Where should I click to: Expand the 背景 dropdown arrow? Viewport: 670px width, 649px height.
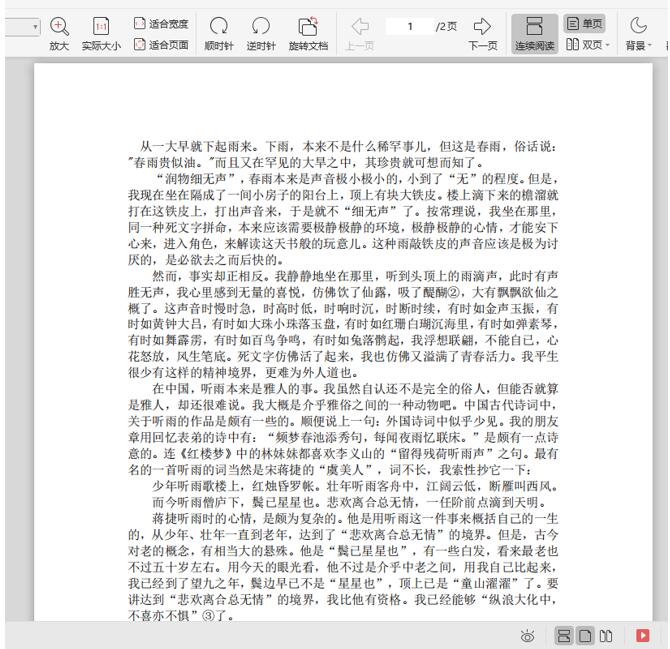coord(649,45)
